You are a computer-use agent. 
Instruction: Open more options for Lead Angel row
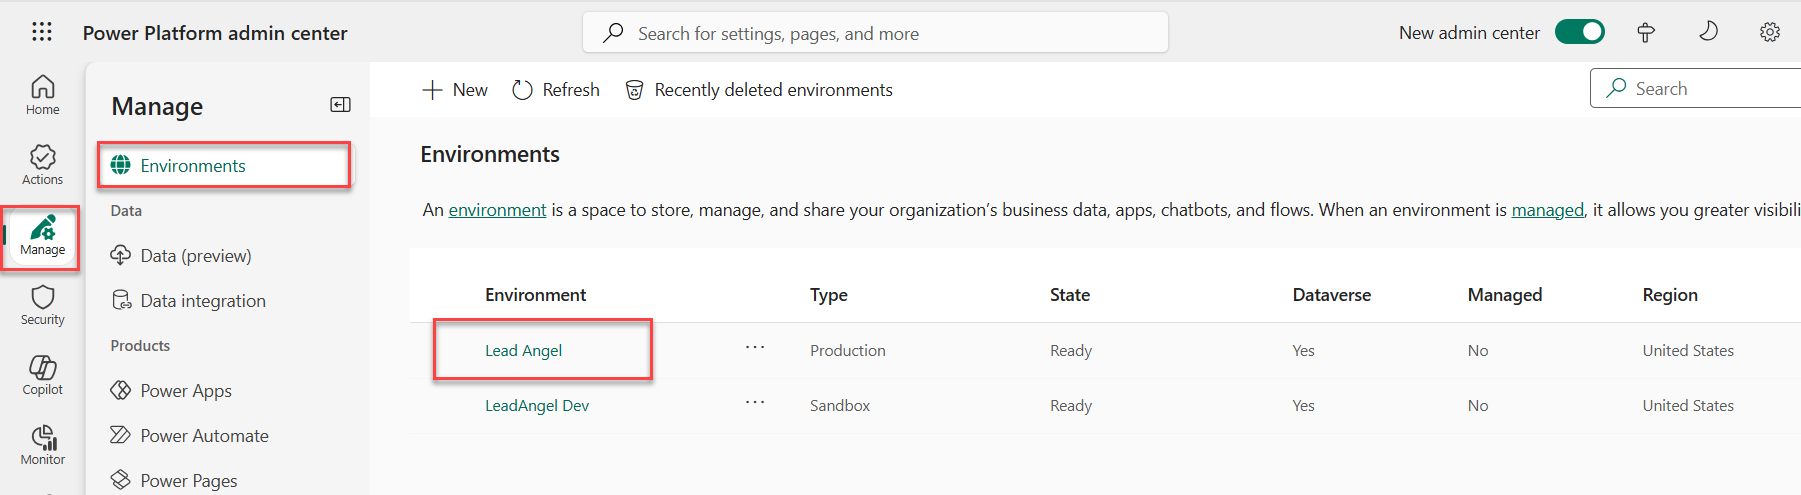(755, 348)
